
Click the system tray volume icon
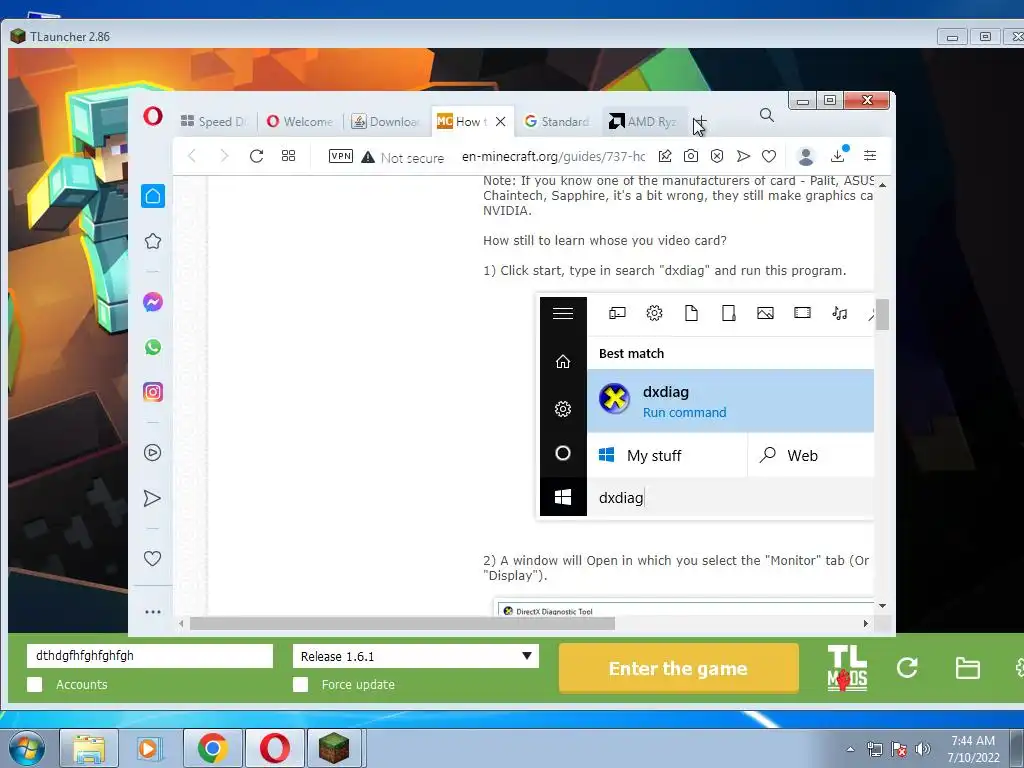click(x=922, y=749)
